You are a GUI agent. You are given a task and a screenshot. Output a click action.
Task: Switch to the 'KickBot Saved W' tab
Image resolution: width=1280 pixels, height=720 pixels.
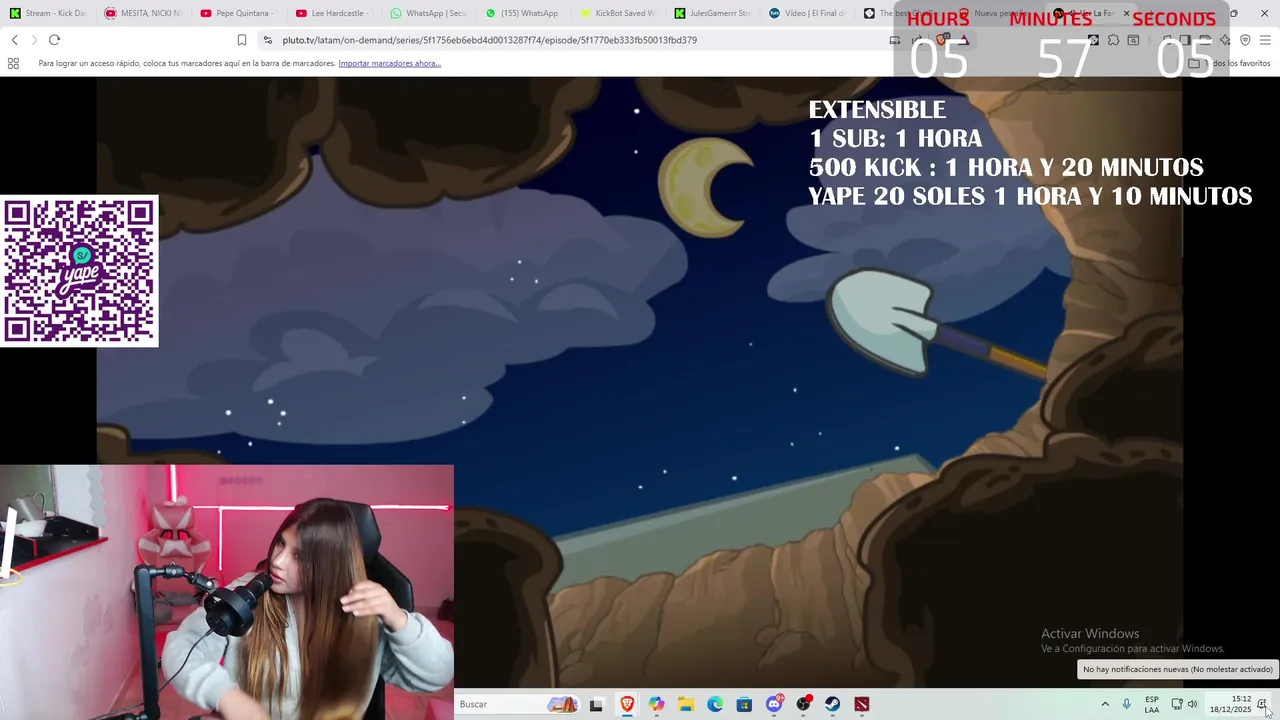tap(618, 13)
